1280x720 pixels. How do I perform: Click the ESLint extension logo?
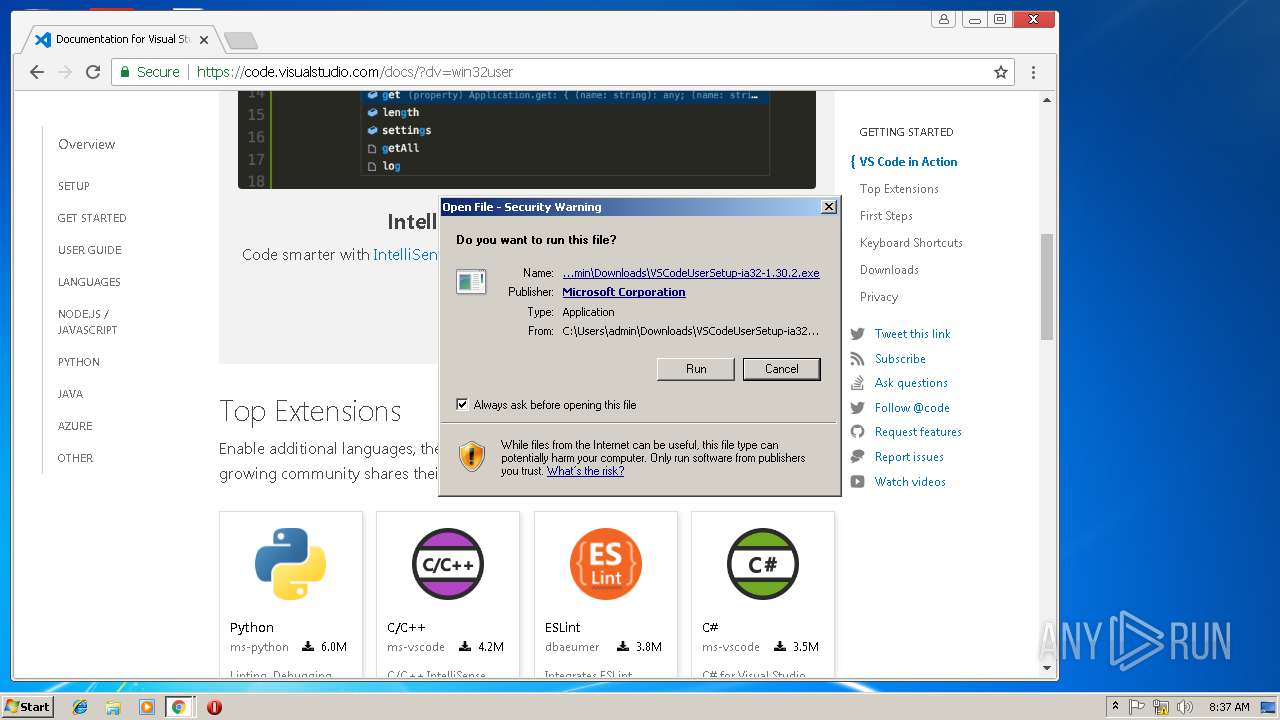tap(605, 564)
